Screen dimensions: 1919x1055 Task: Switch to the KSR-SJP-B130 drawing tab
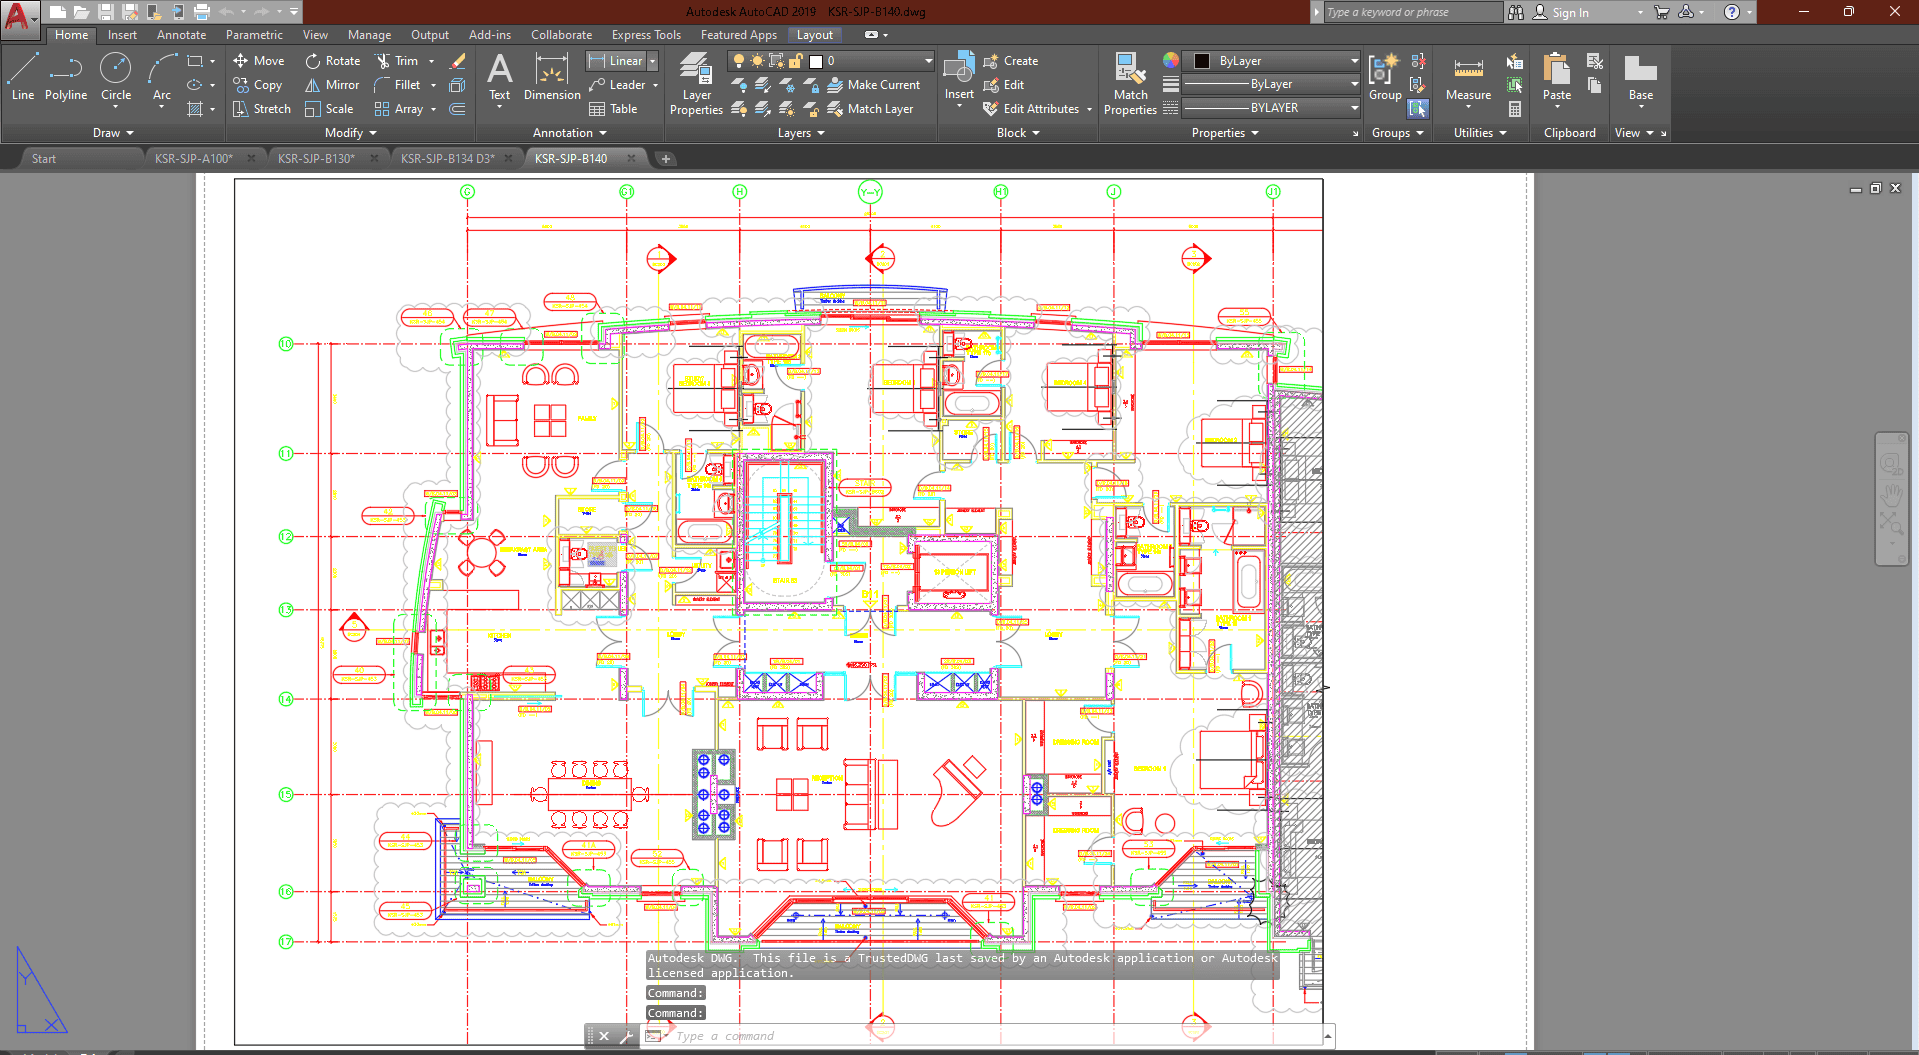(x=316, y=158)
